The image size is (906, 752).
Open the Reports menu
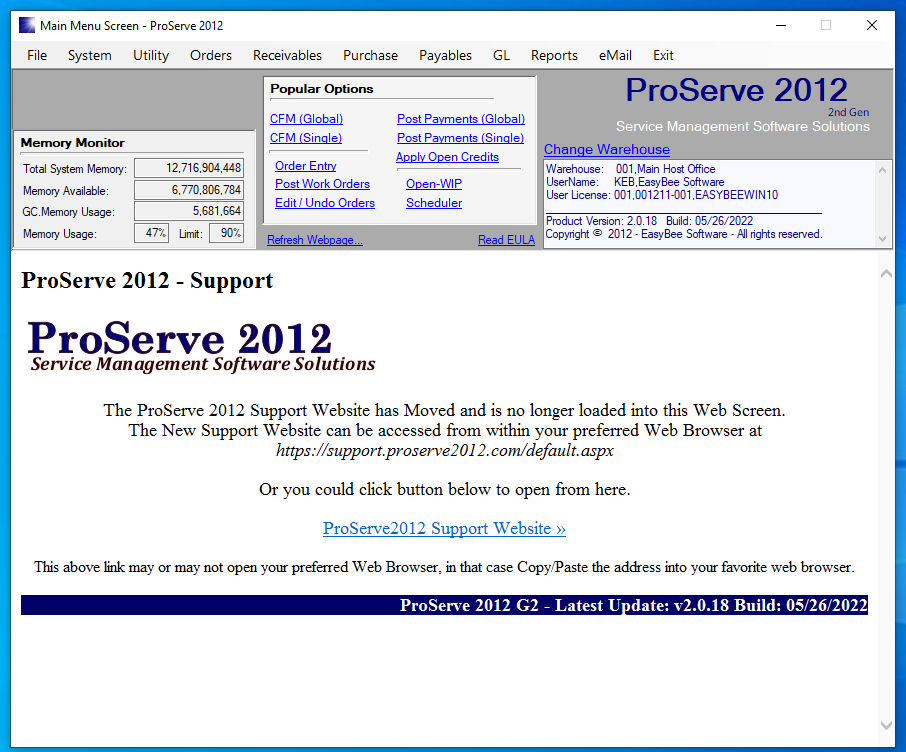pyautogui.click(x=554, y=55)
